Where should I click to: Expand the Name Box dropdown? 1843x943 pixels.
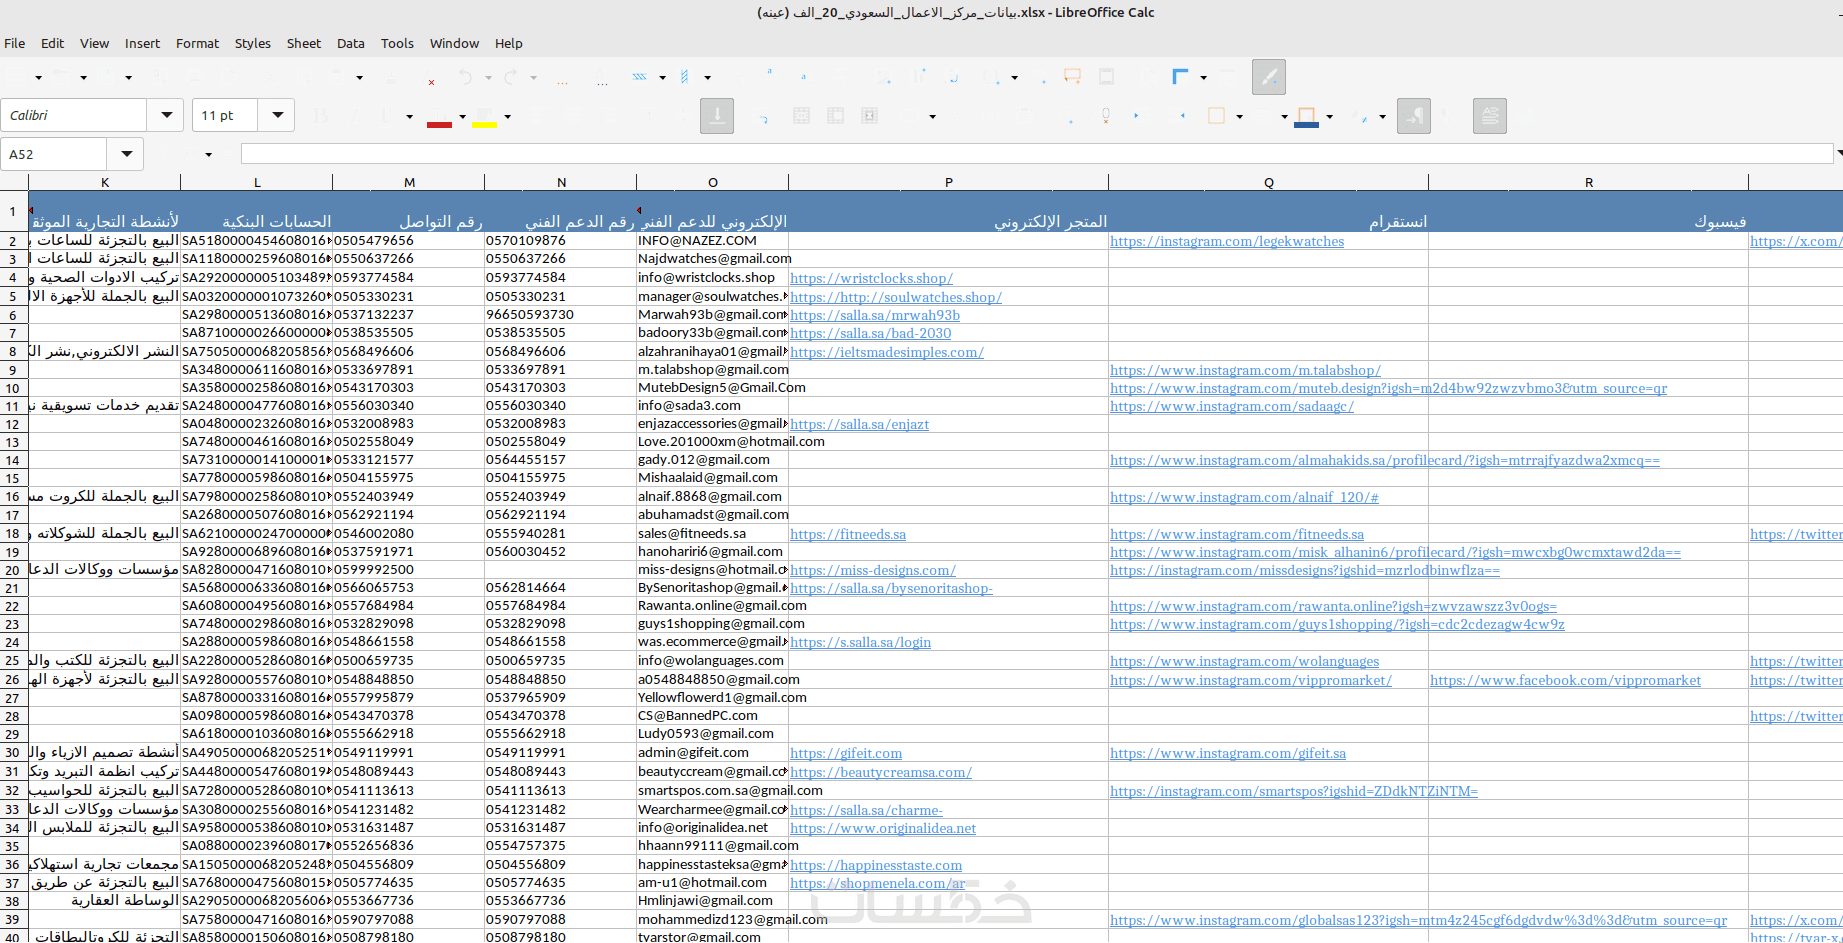point(127,154)
